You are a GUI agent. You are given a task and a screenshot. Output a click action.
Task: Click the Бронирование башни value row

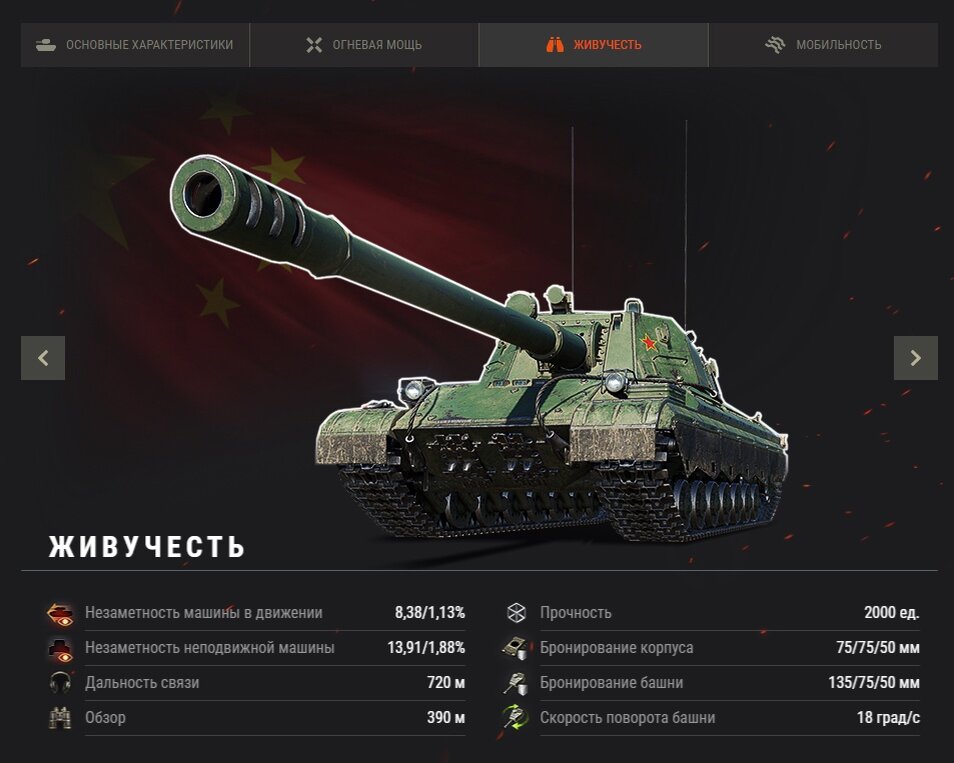pos(711,683)
